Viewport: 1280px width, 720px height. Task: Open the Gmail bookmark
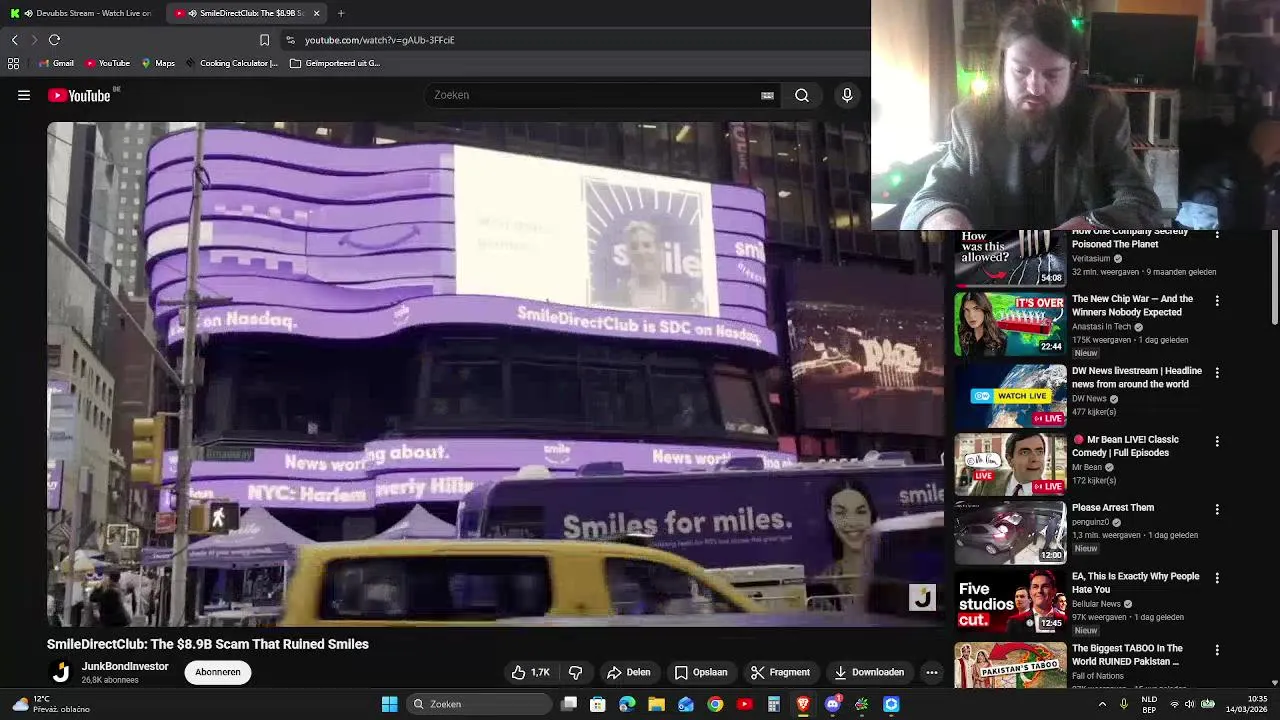click(56, 63)
